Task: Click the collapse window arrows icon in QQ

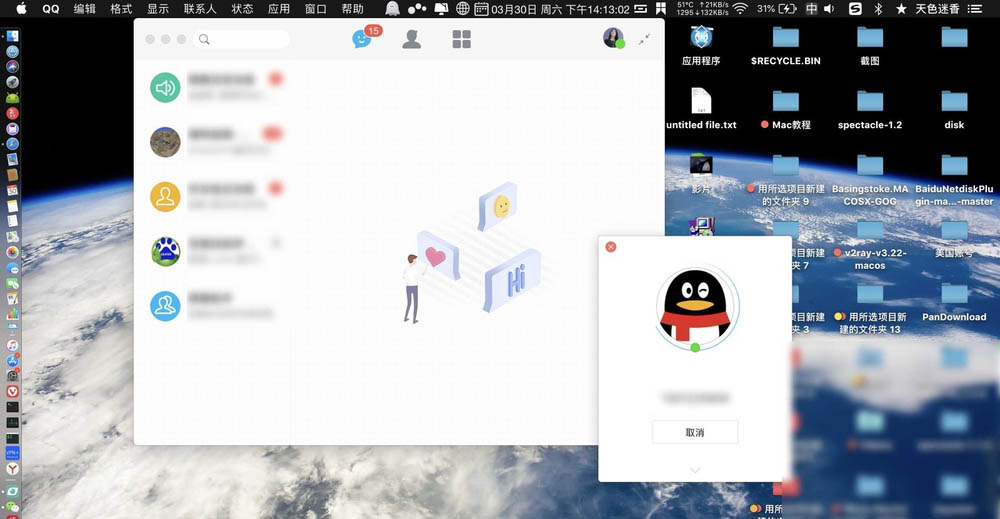Action: pyautogui.click(x=645, y=39)
